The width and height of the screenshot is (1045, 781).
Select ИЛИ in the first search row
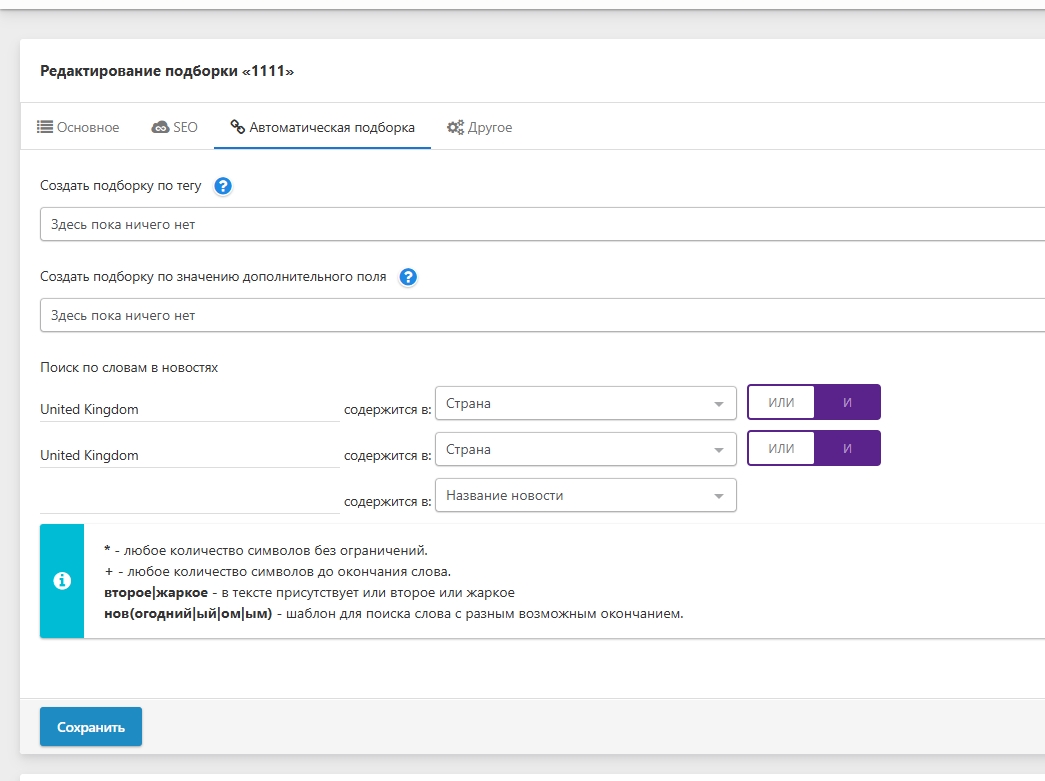(781, 403)
